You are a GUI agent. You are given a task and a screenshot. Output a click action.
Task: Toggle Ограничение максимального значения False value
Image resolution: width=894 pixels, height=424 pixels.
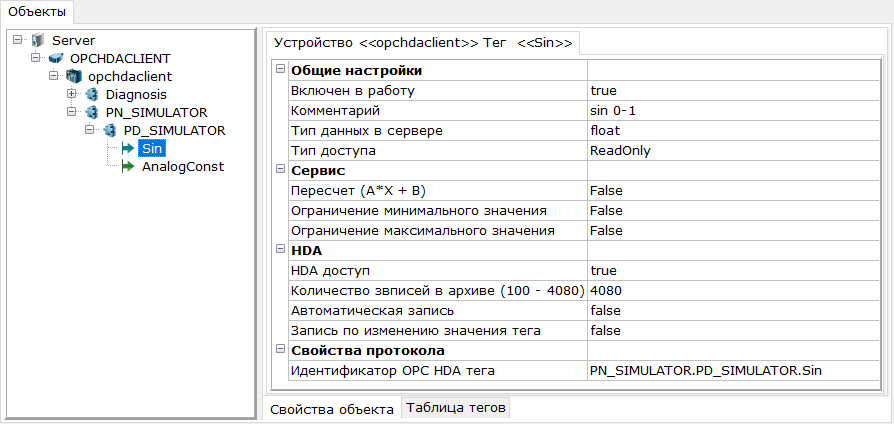pyautogui.click(x=733, y=230)
